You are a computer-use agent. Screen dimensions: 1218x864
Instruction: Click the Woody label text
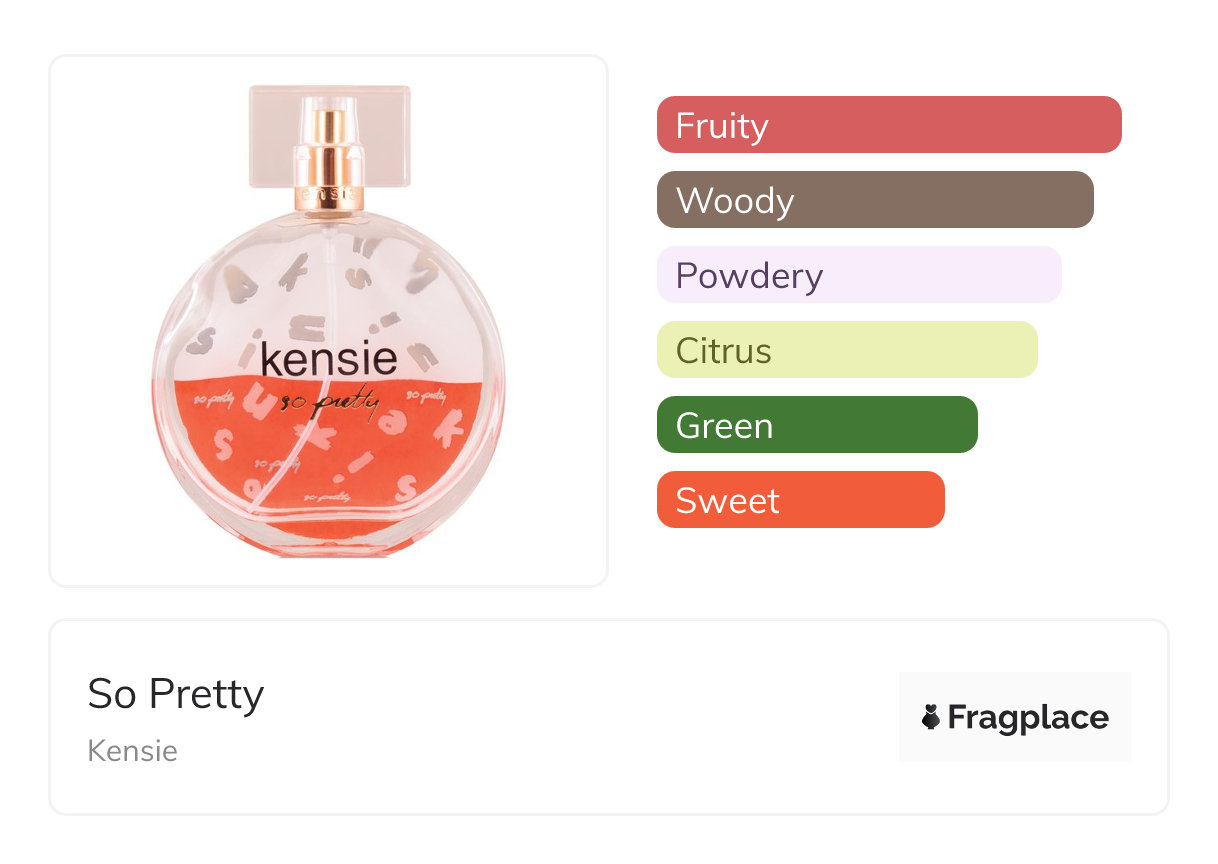click(735, 201)
